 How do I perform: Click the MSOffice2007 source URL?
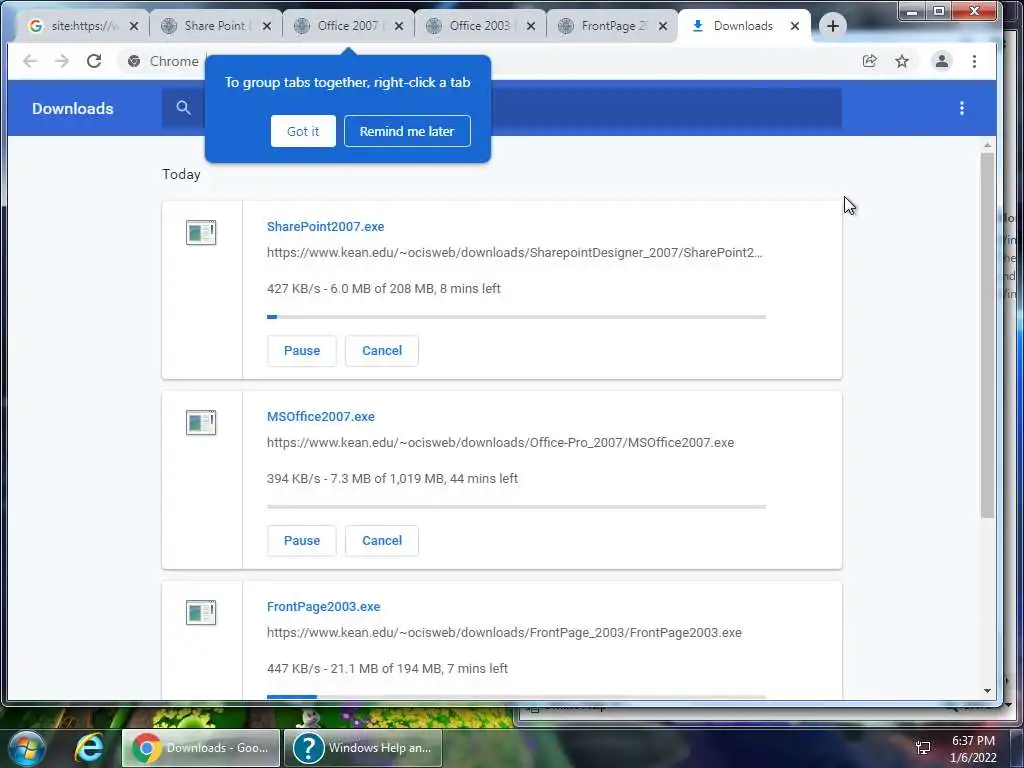500,443
